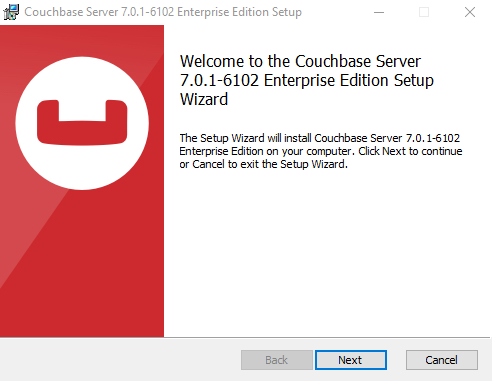Close the Setup window with the X
The height and width of the screenshot is (381, 492).
coord(470,12)
